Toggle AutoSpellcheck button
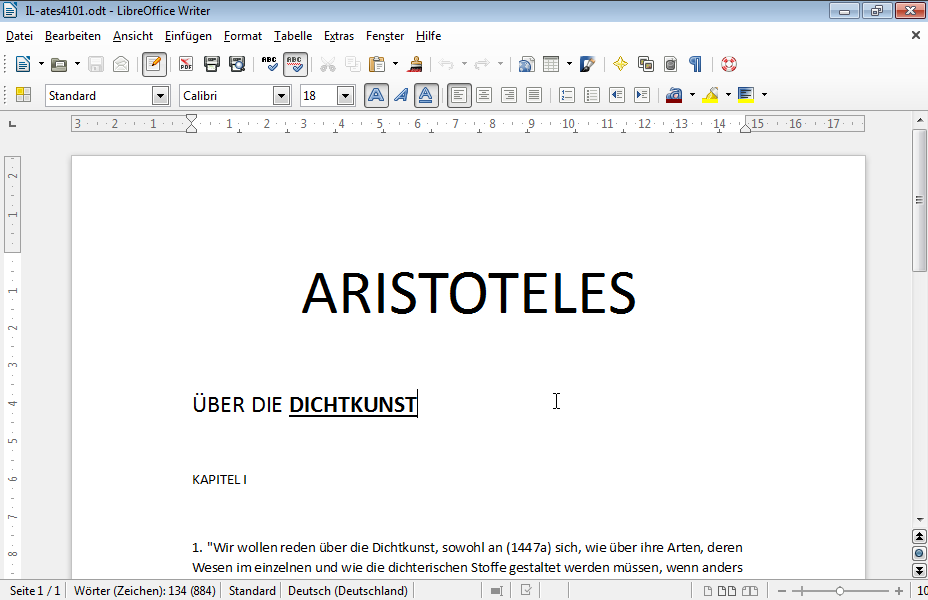928x600 pixels. 295,64
